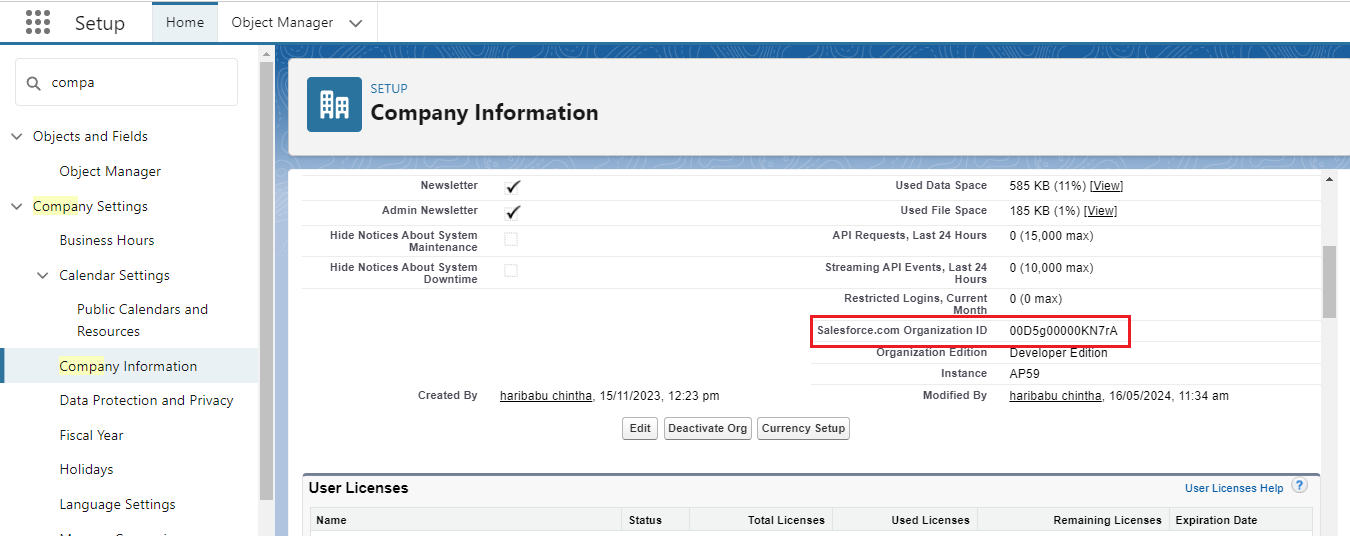
Task: Open the User Licenses Help link
Action: 1234,488
